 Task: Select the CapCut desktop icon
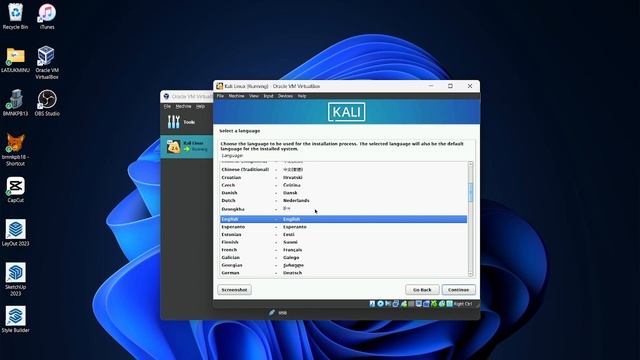[15, 190]
